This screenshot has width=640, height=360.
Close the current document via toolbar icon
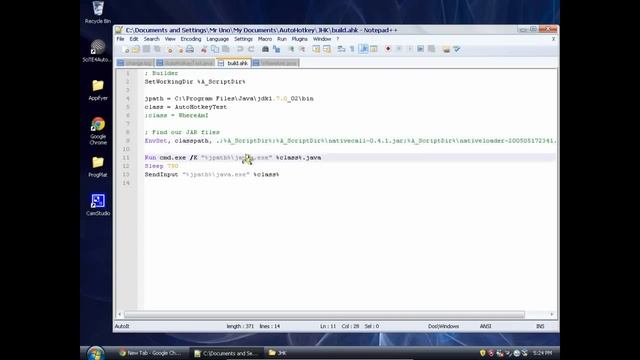coord(169,49)
